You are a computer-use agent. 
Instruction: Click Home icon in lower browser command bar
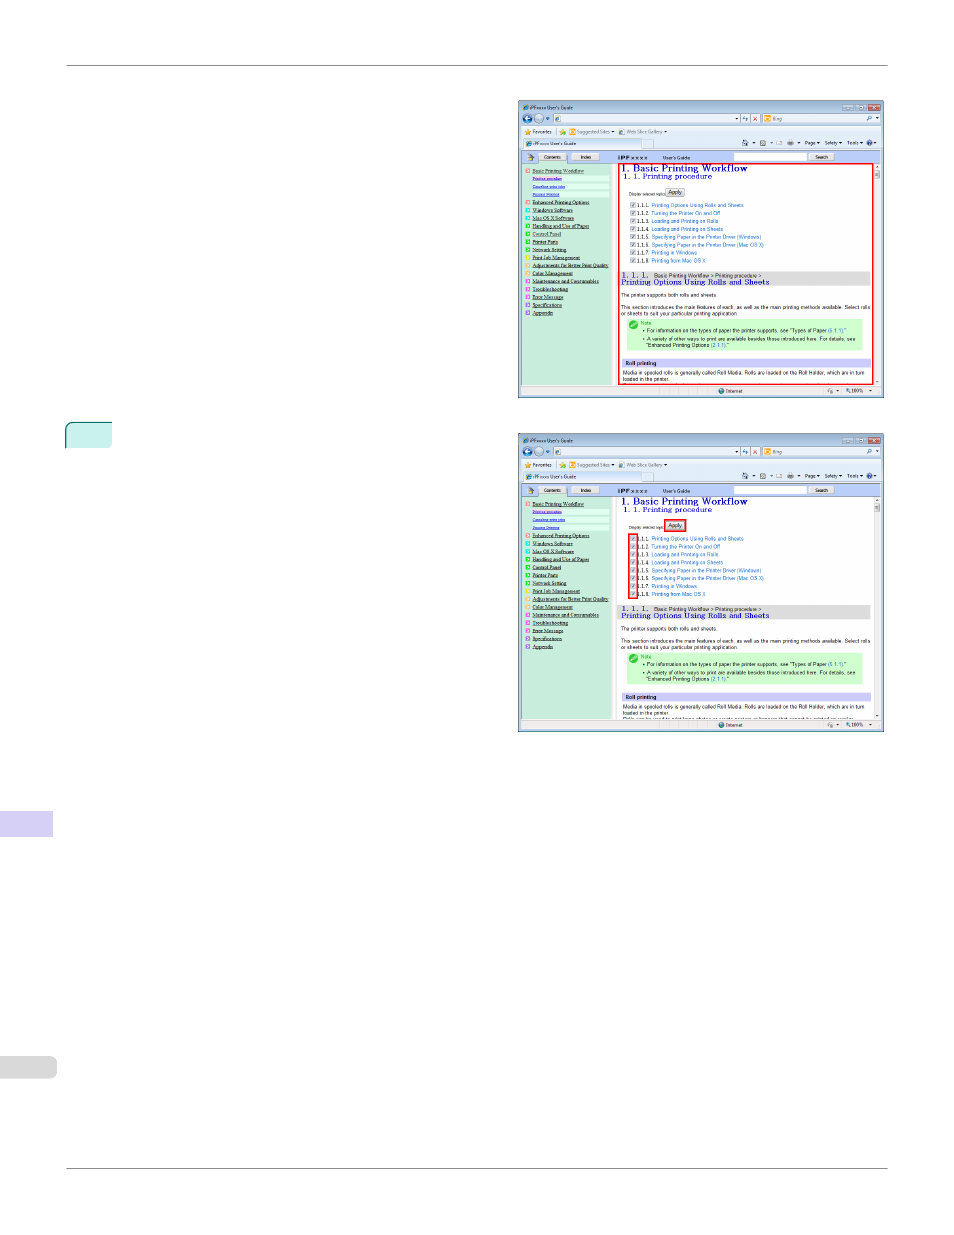pos(745,476)
